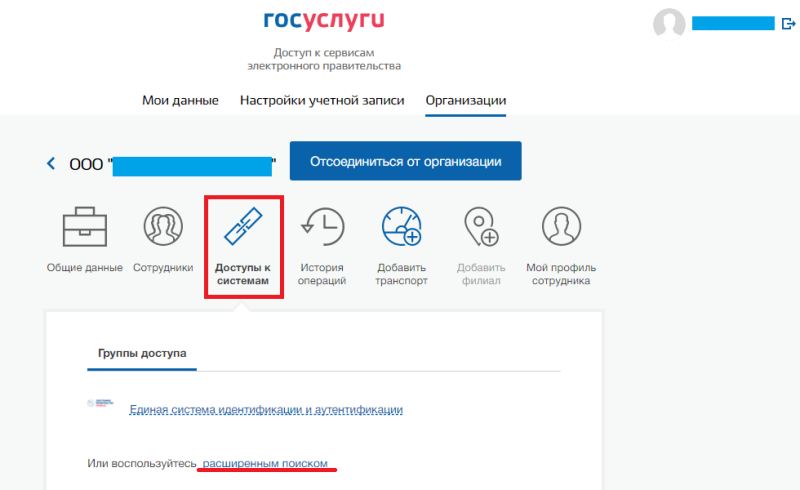Open the Общие данные briefcase icon
The image size is (800, 490).
[85, 227]
